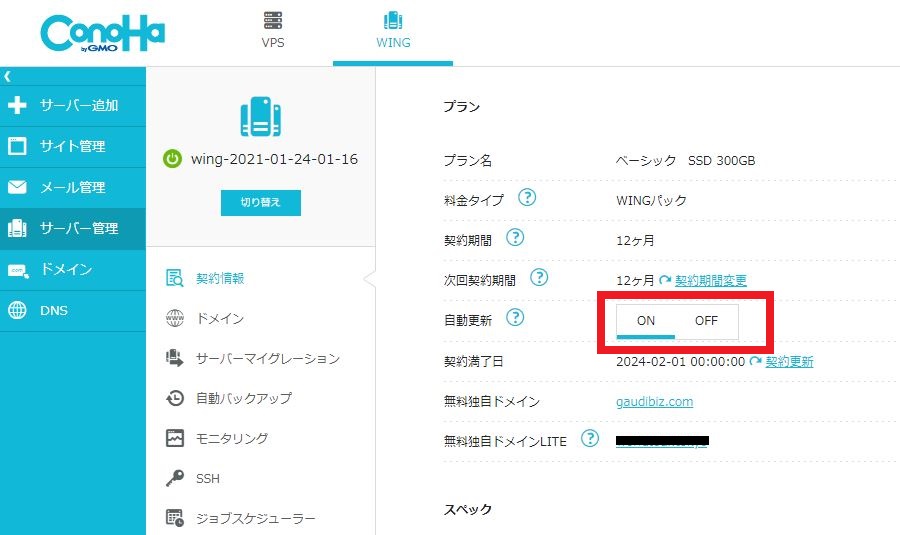This screenshot has height=535, width=900.
Task: Open サーバー追加 in the sidebar
Action: pyautogui.click(x=73, y=106)
